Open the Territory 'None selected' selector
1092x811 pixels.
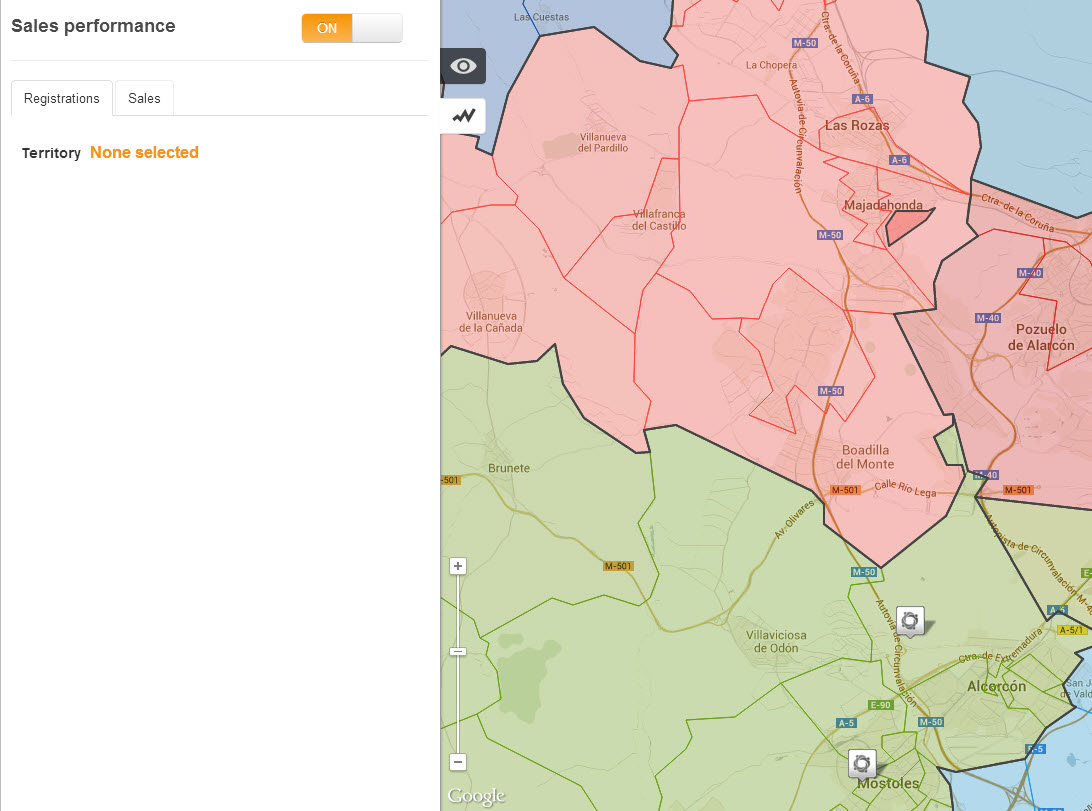144,153
